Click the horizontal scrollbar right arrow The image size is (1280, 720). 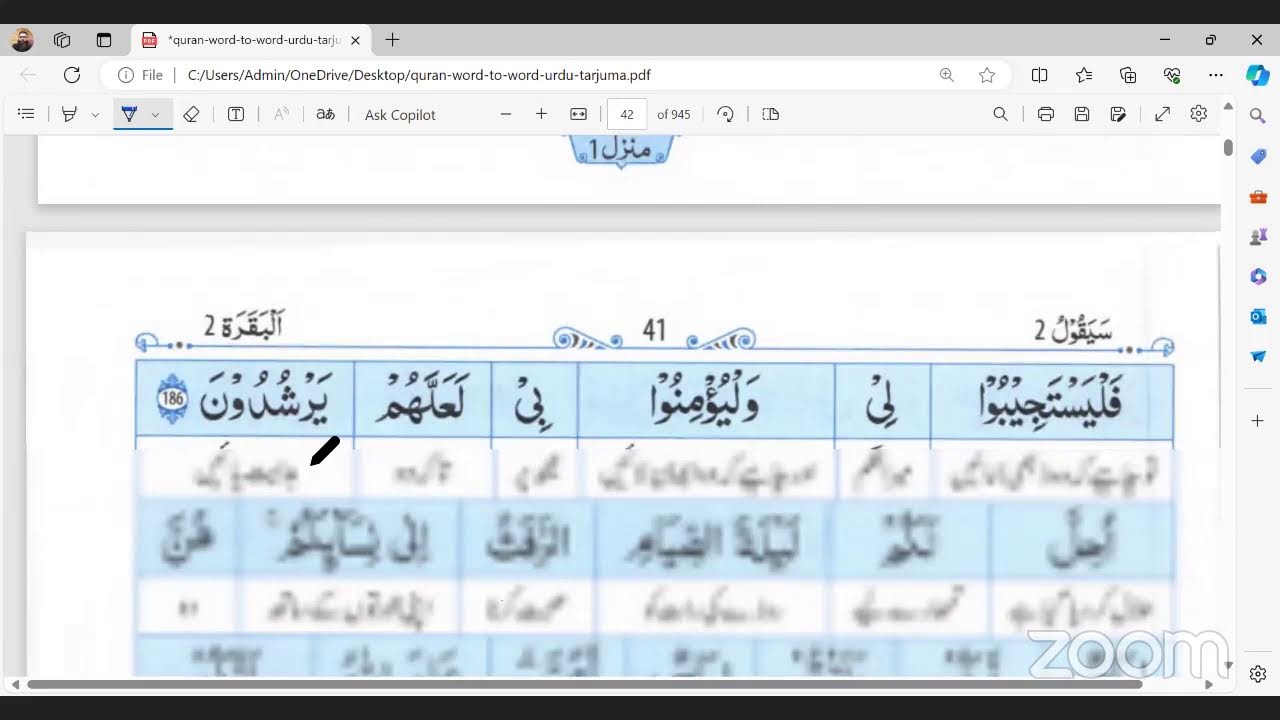1208,685
